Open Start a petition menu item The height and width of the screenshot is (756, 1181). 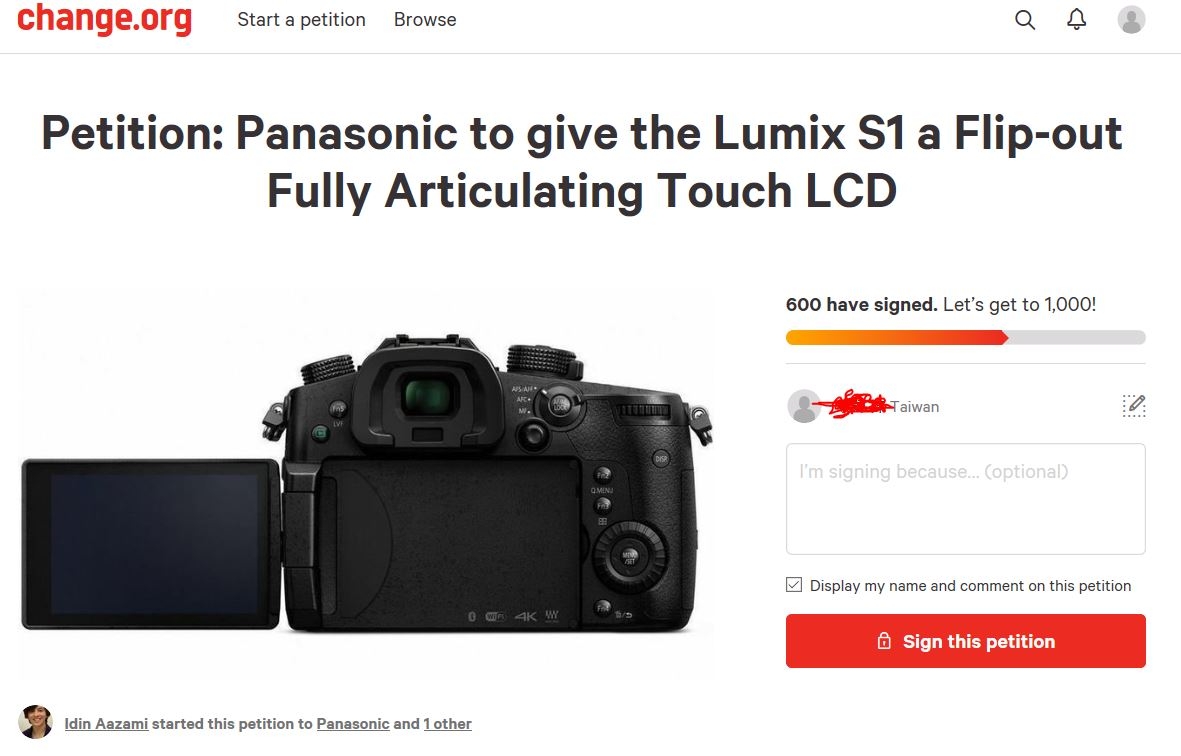point(301,20)
